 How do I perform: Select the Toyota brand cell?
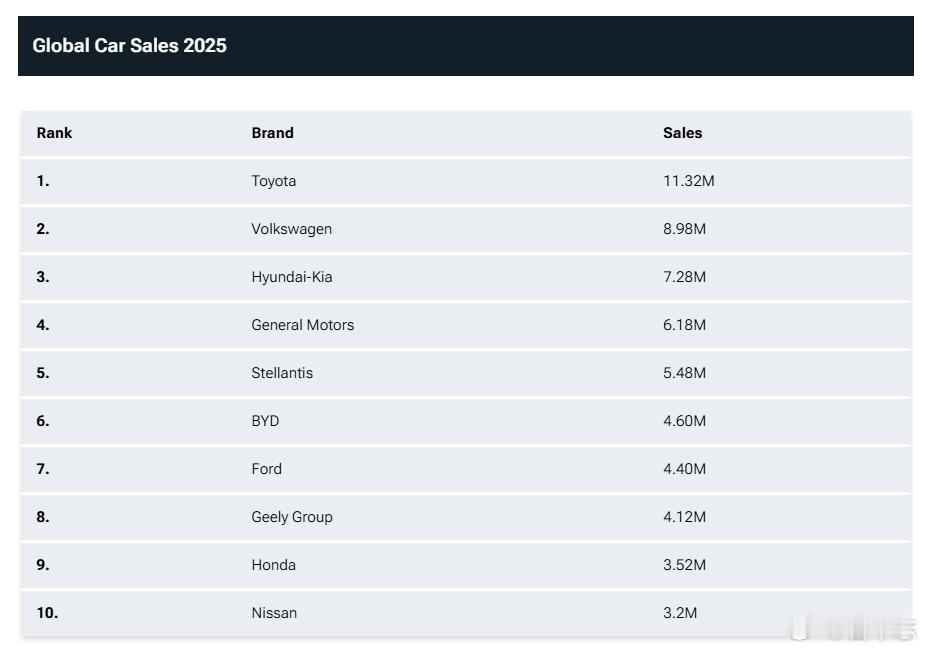(273, 181)
